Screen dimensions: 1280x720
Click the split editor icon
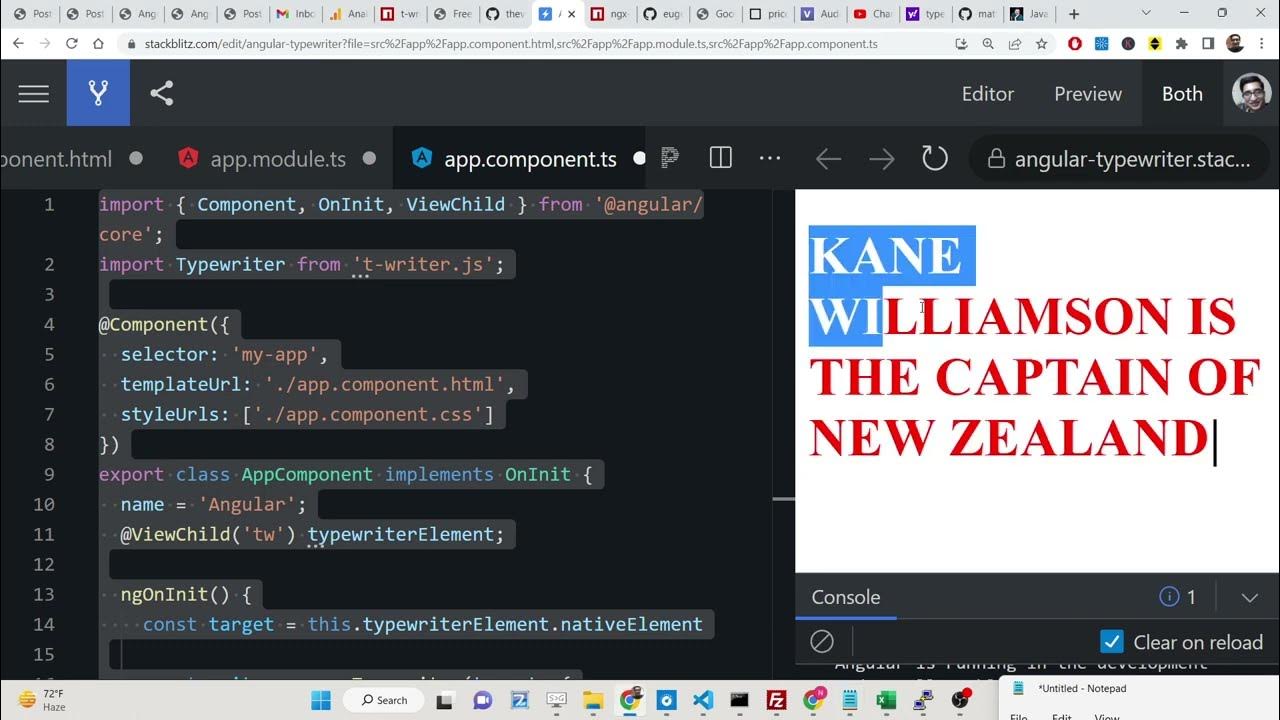[x=720, y=158]
